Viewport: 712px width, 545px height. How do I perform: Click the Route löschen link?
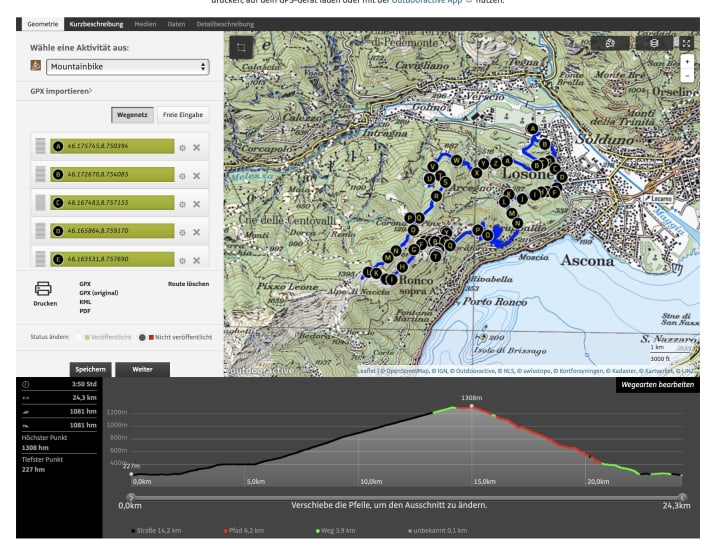pos(188,284)
